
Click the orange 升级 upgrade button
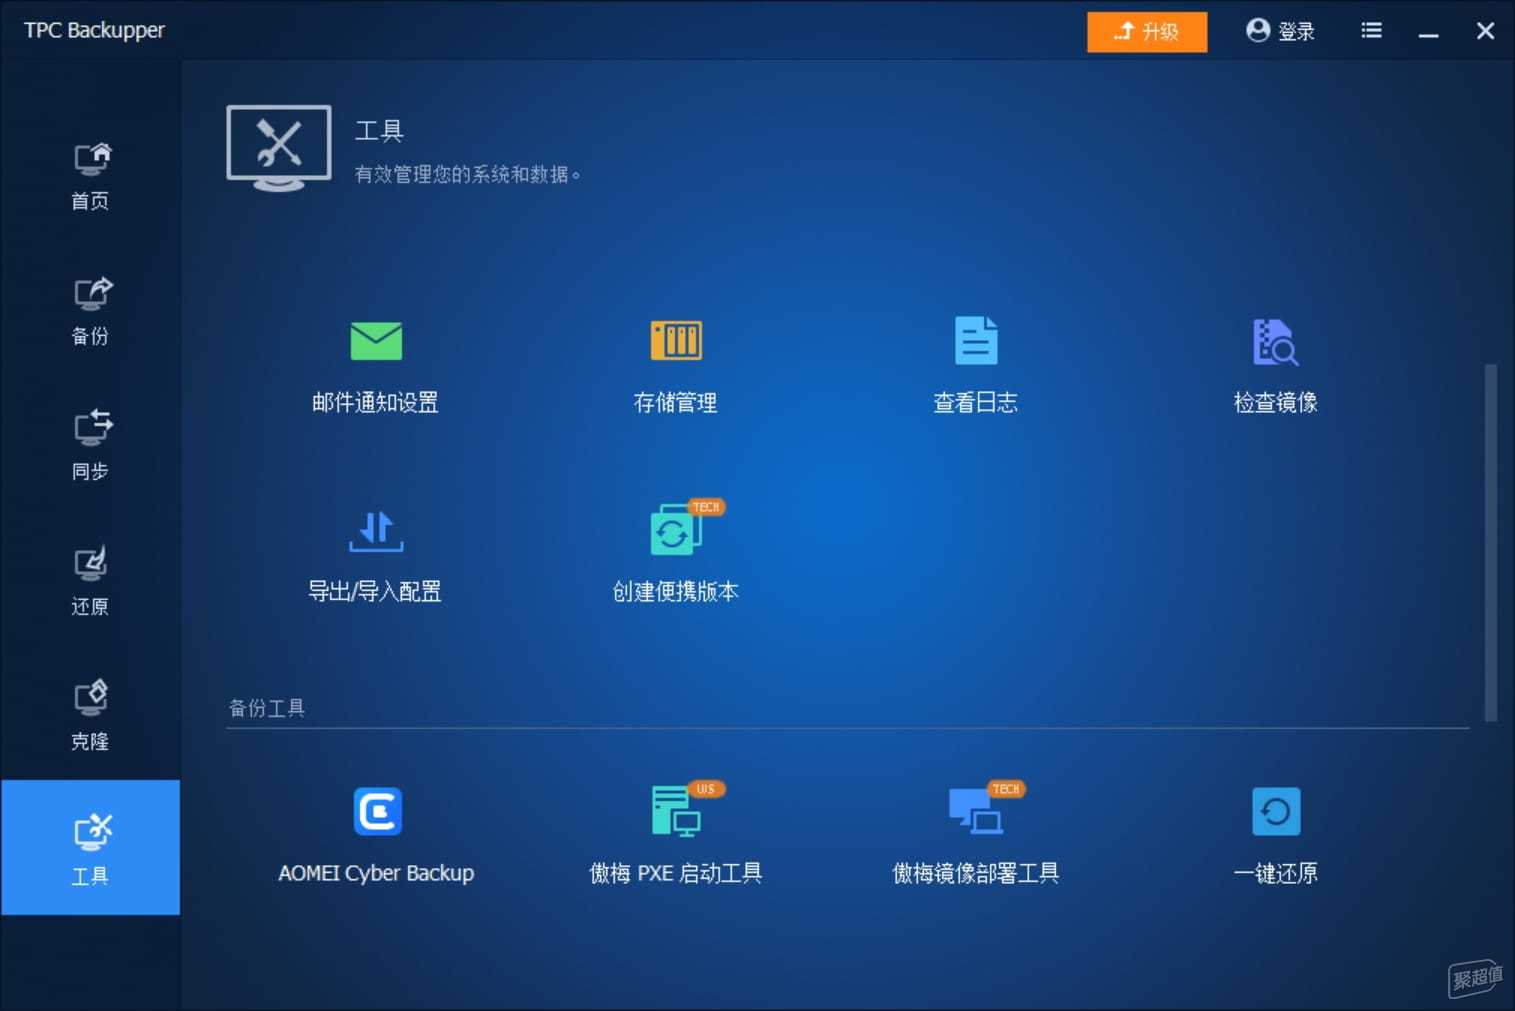coord(1147,31)
